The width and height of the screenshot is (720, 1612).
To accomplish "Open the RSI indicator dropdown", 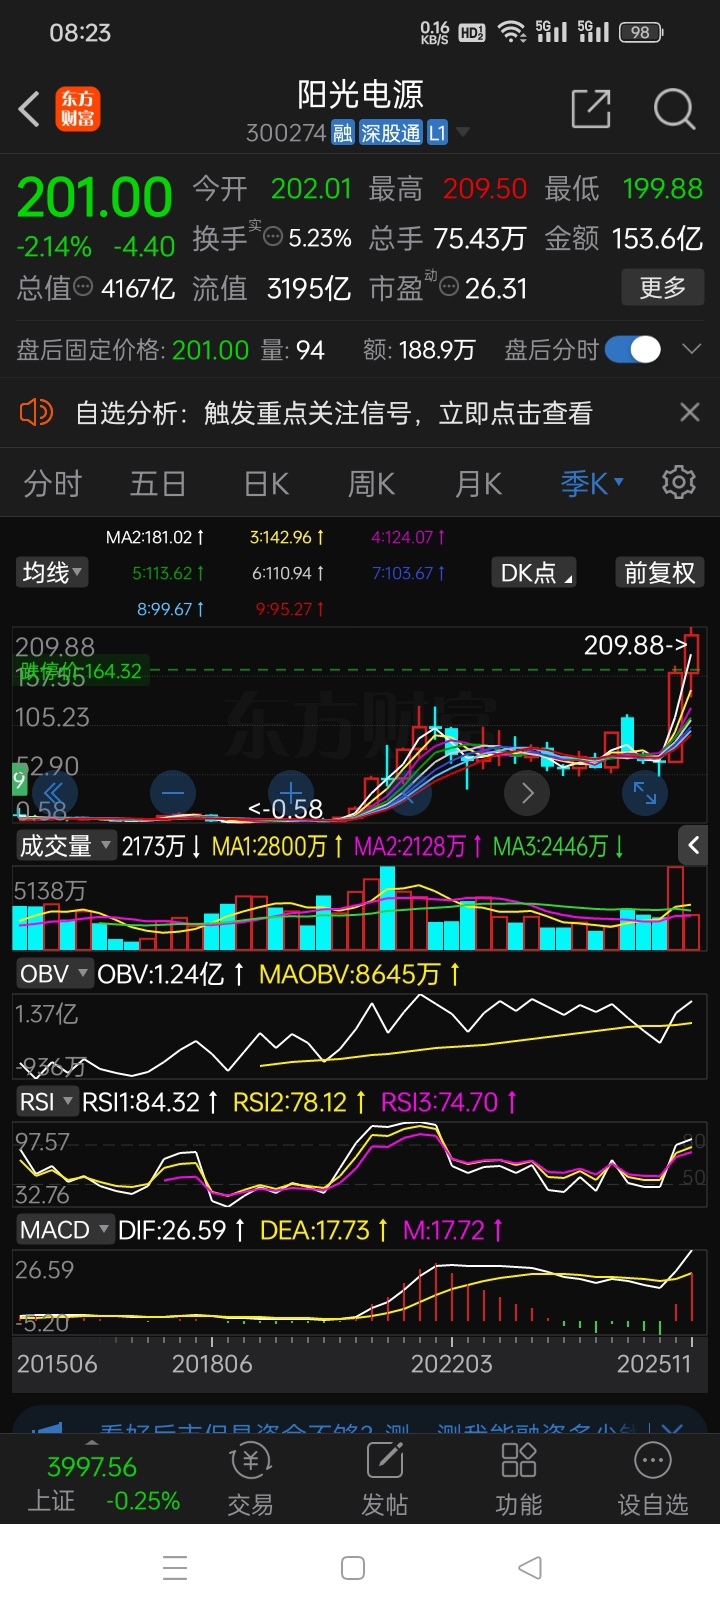I will pos(46,1102).
